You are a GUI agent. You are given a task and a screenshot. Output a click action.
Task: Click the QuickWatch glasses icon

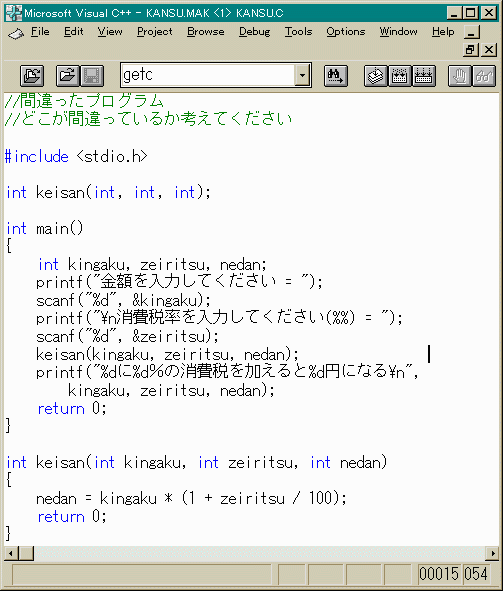point(484,76)
